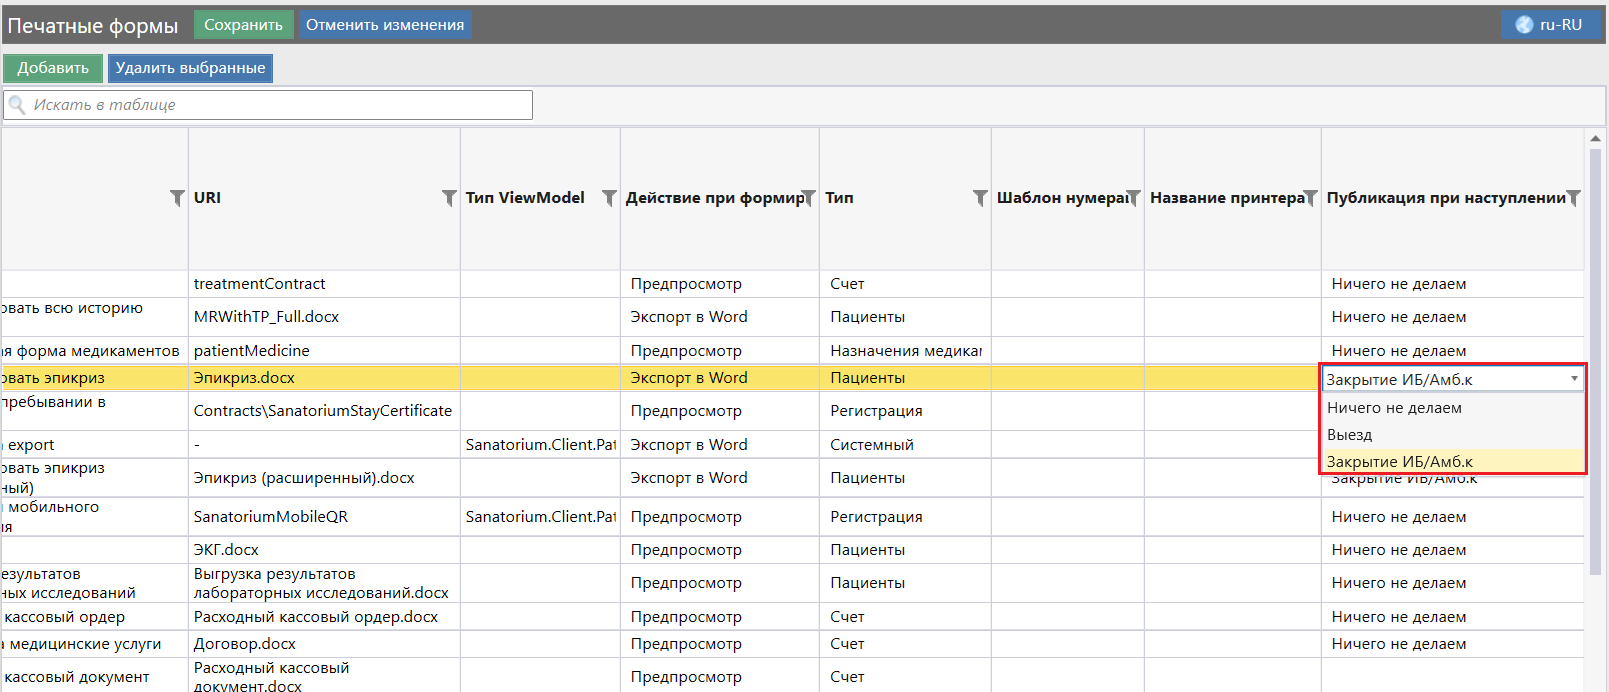
Task: Open filter for Публикация при наступлении column
Action: 1573,198
